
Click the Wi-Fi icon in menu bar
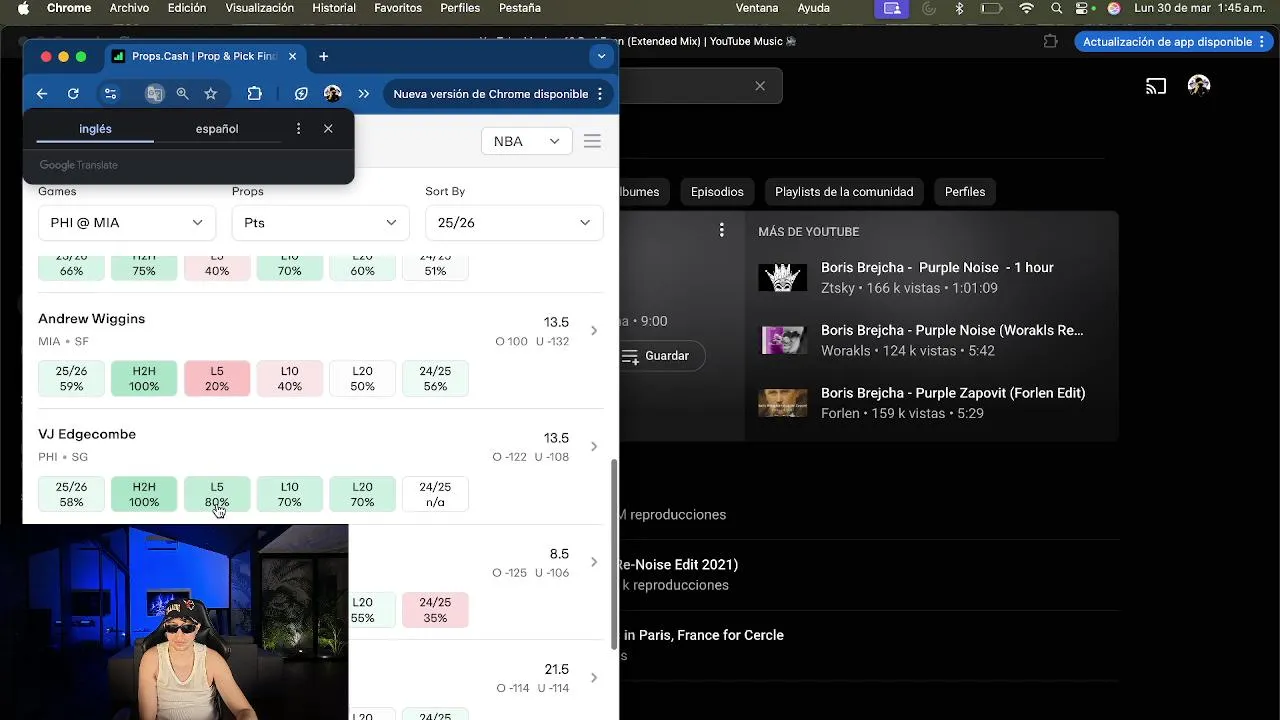pyautogui.click(x=1026, y=8)
